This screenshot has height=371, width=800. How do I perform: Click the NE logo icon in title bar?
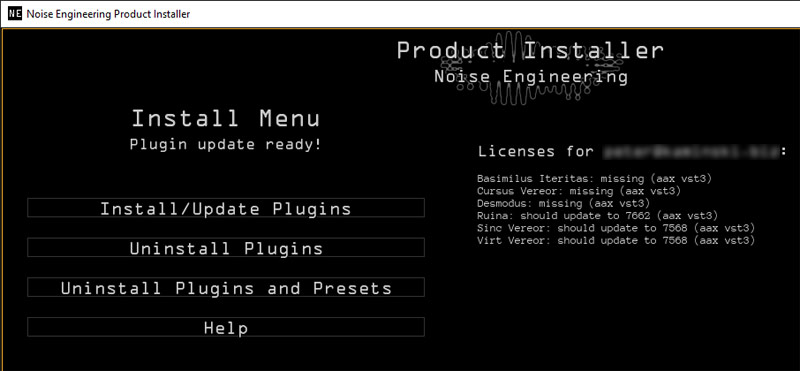15,14
